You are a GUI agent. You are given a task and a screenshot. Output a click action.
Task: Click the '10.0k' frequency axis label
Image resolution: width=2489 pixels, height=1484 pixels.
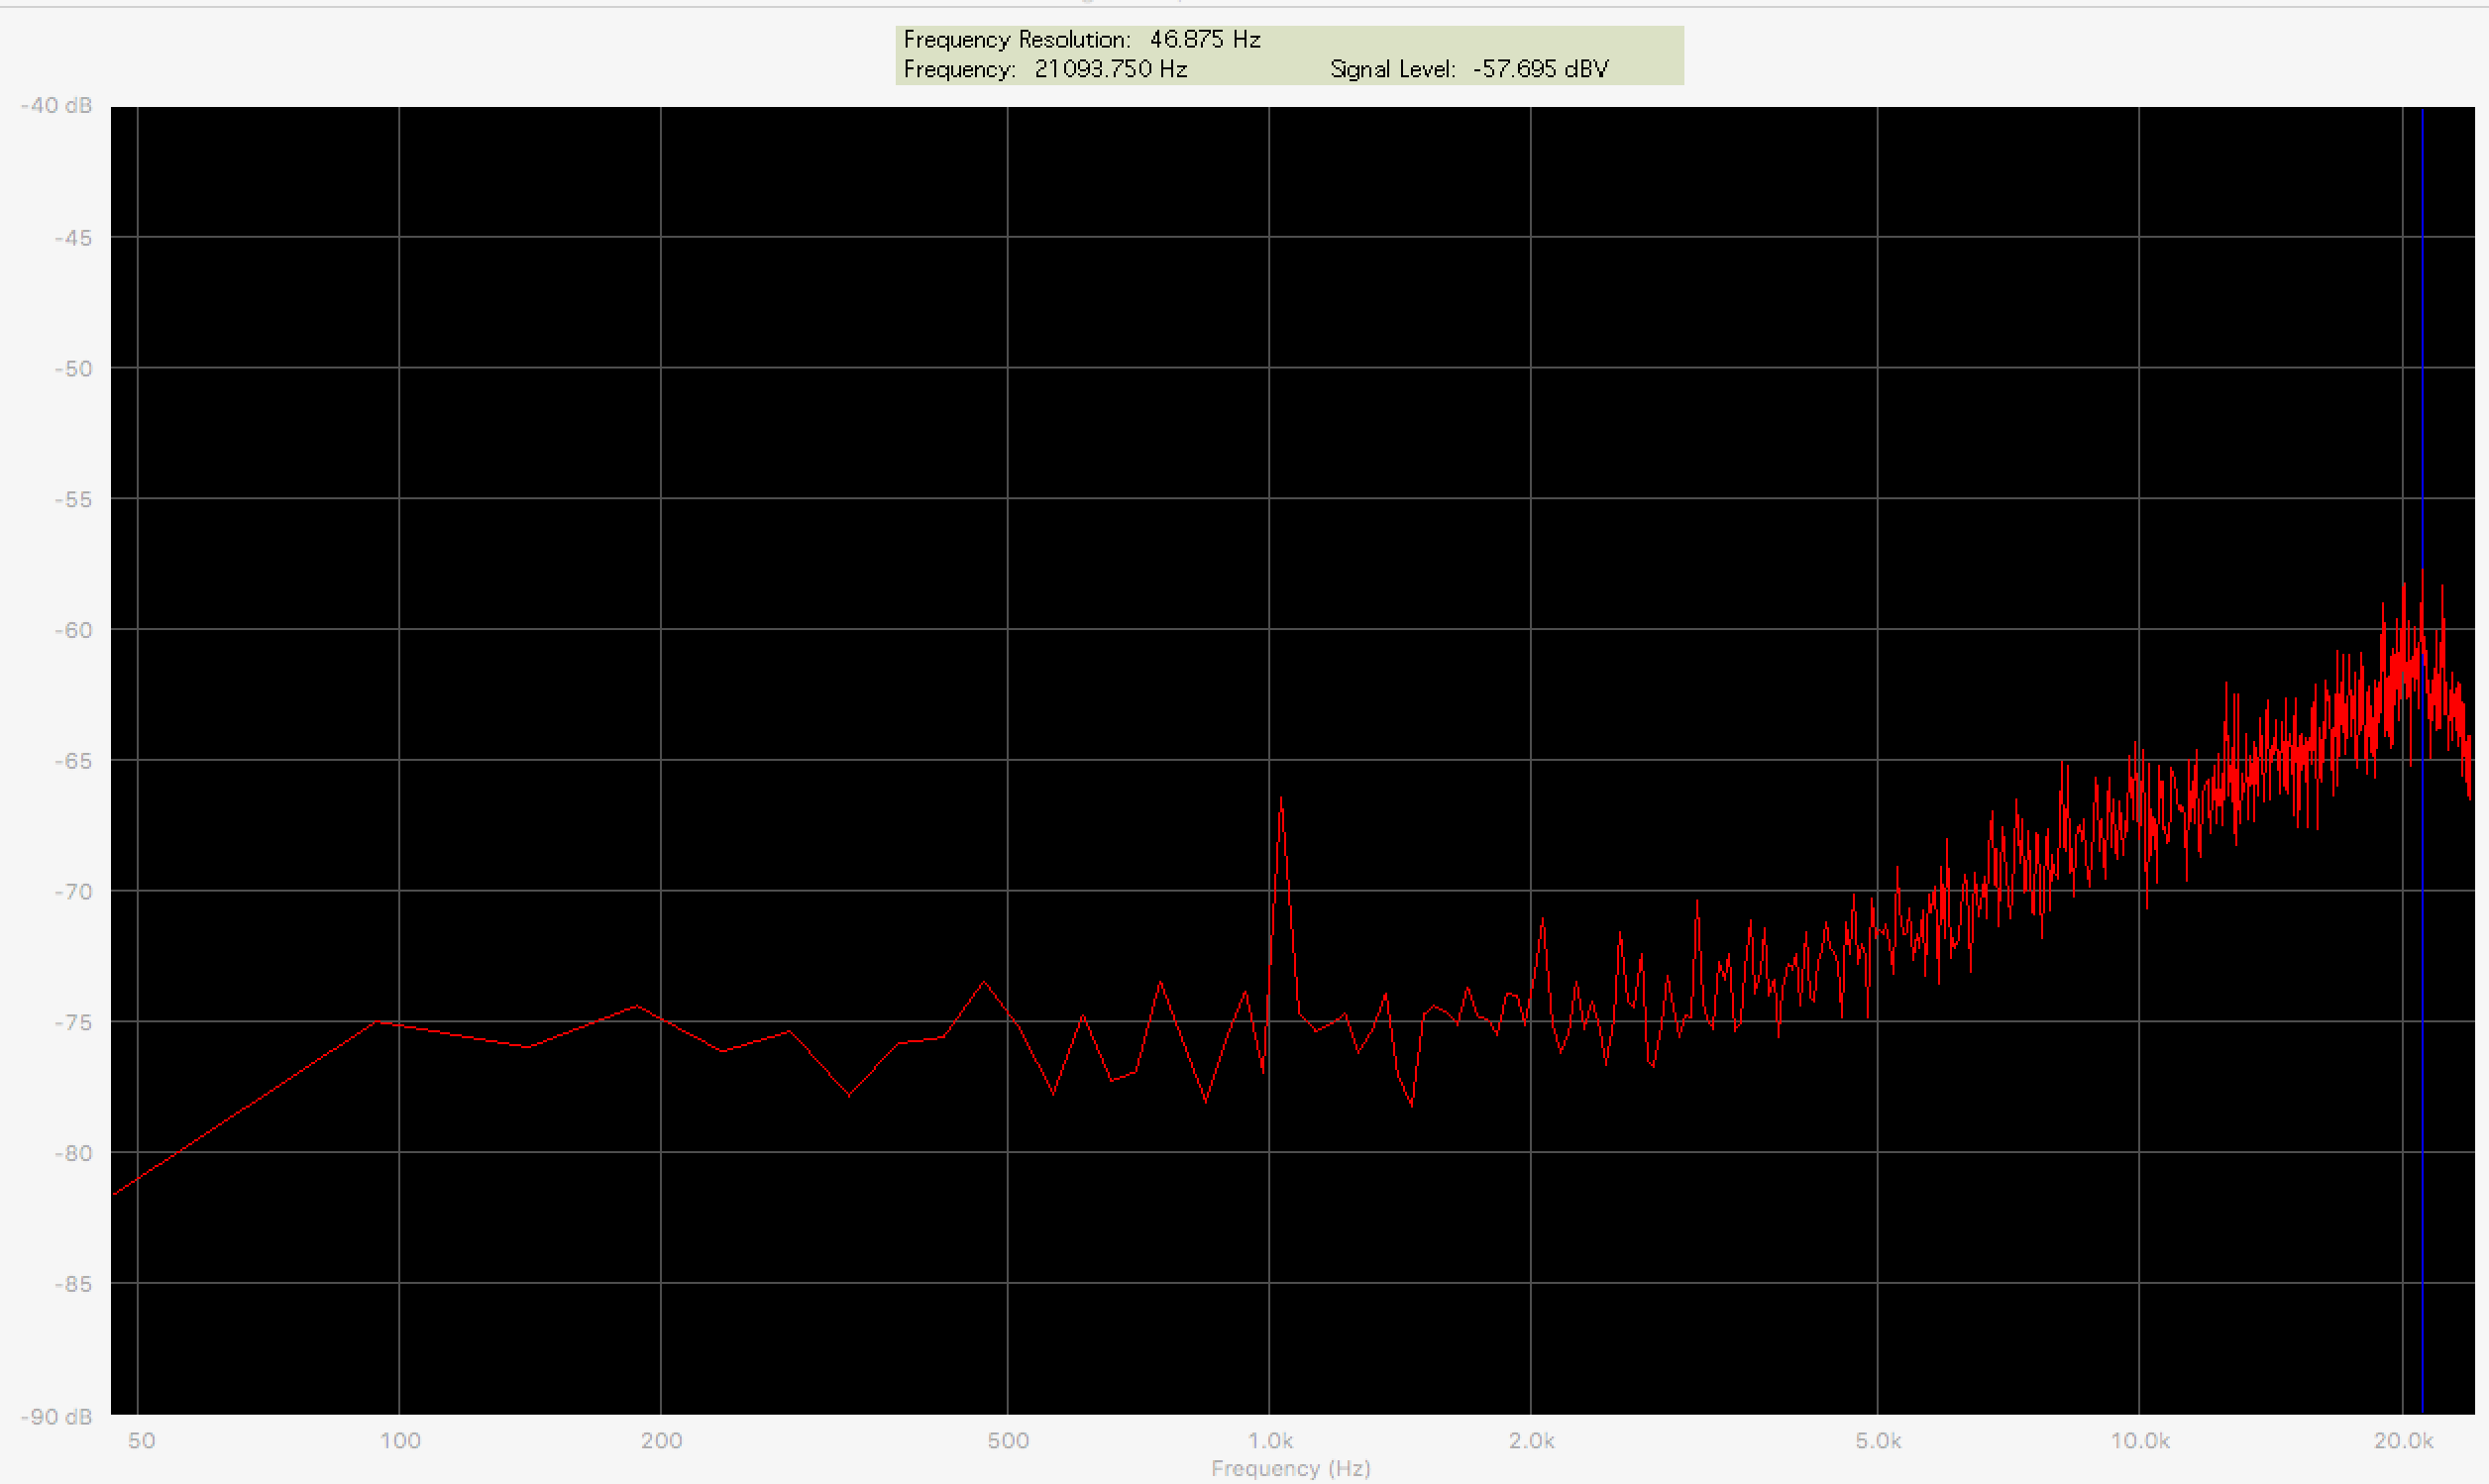pos(2140,1441)
